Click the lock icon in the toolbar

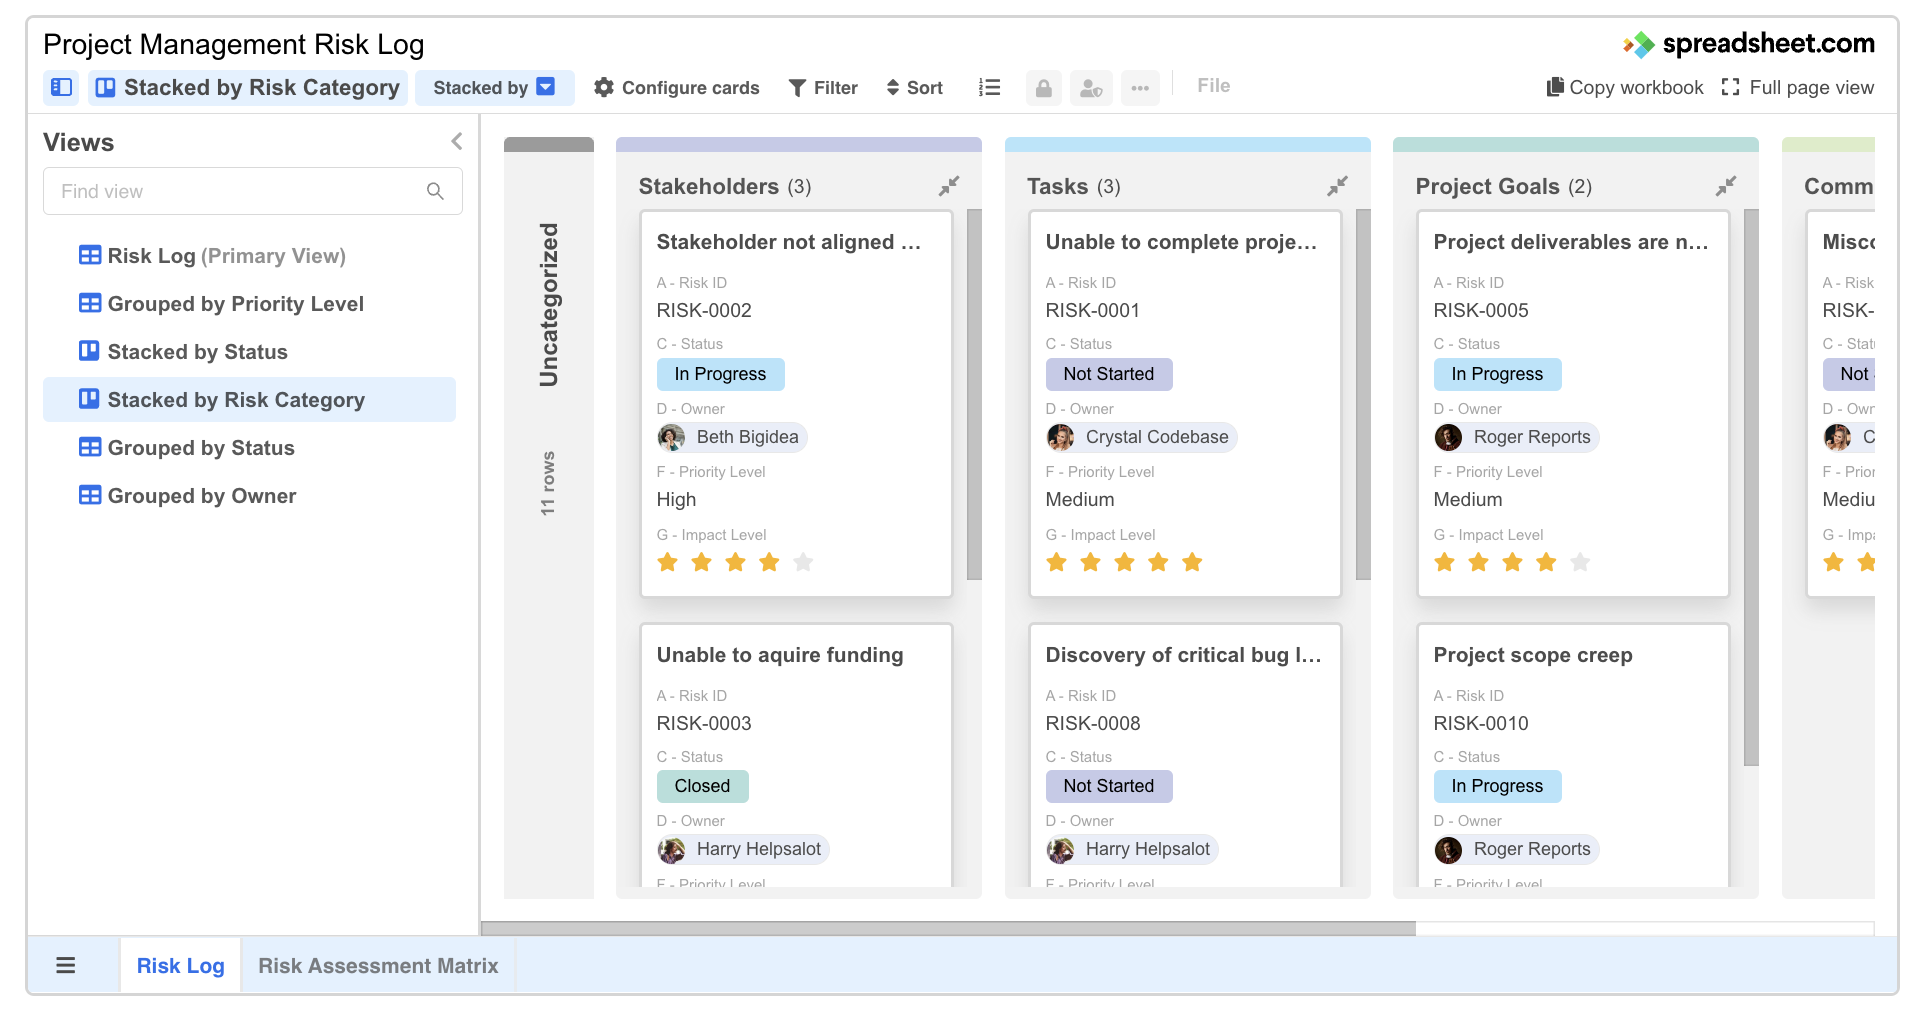(x=1043, y=88)
